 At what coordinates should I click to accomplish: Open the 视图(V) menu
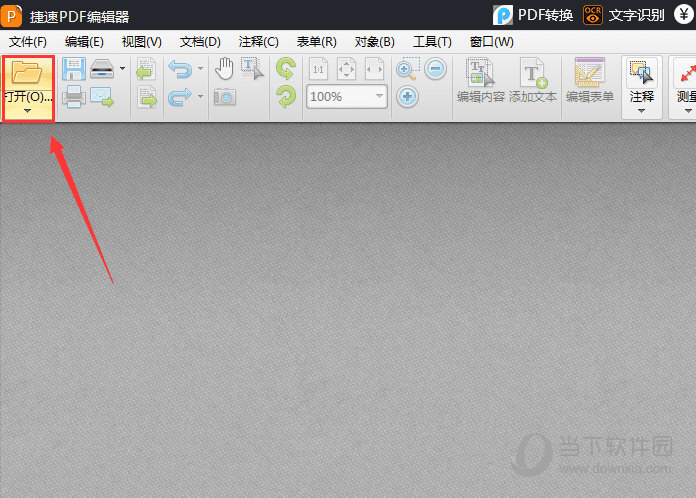pyautogui.click(x=142, y=42)
